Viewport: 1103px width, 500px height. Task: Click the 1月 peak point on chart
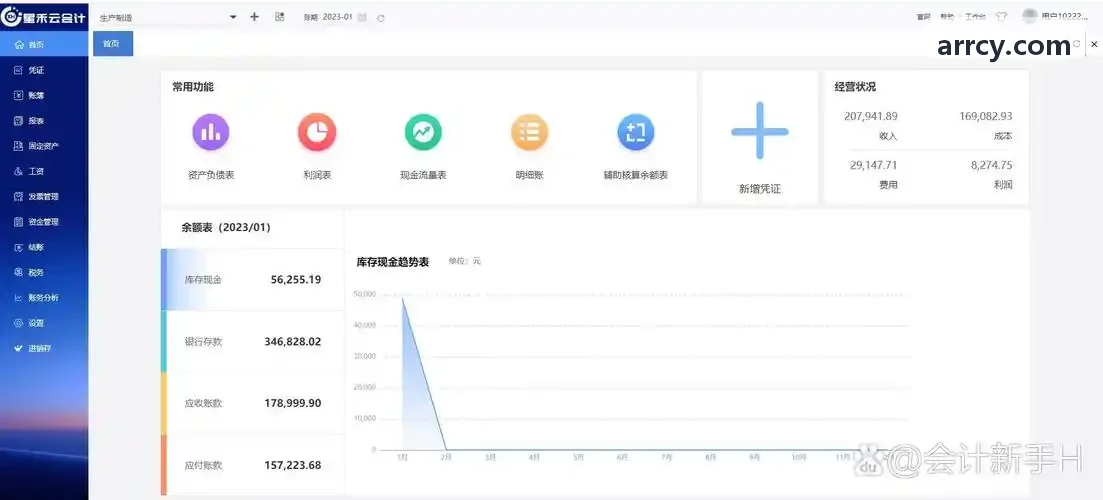(402, 298)
